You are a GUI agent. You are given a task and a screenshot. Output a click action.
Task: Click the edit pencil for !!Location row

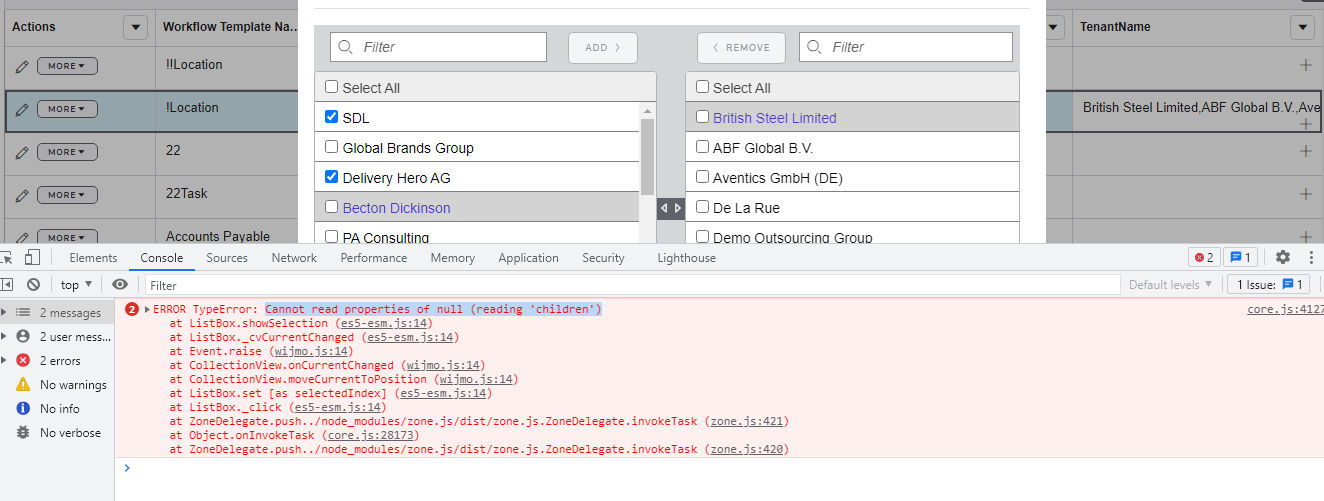[x=22, y=66]
